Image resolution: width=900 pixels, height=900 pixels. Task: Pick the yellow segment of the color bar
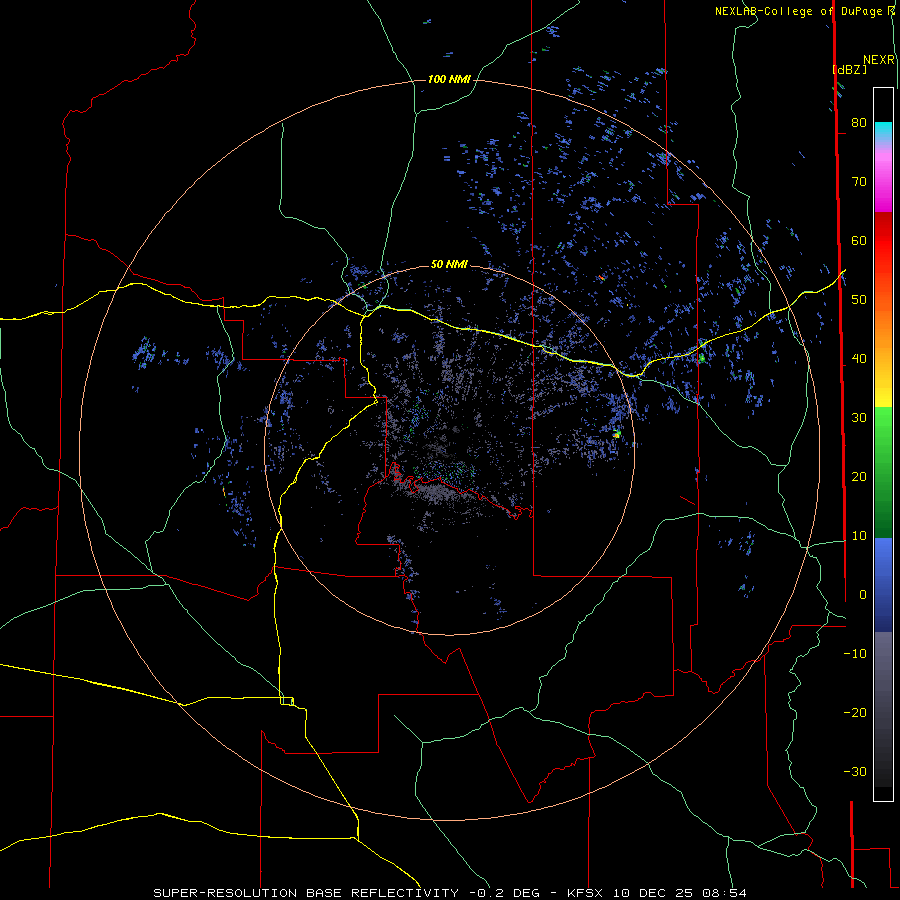point(883,390)
